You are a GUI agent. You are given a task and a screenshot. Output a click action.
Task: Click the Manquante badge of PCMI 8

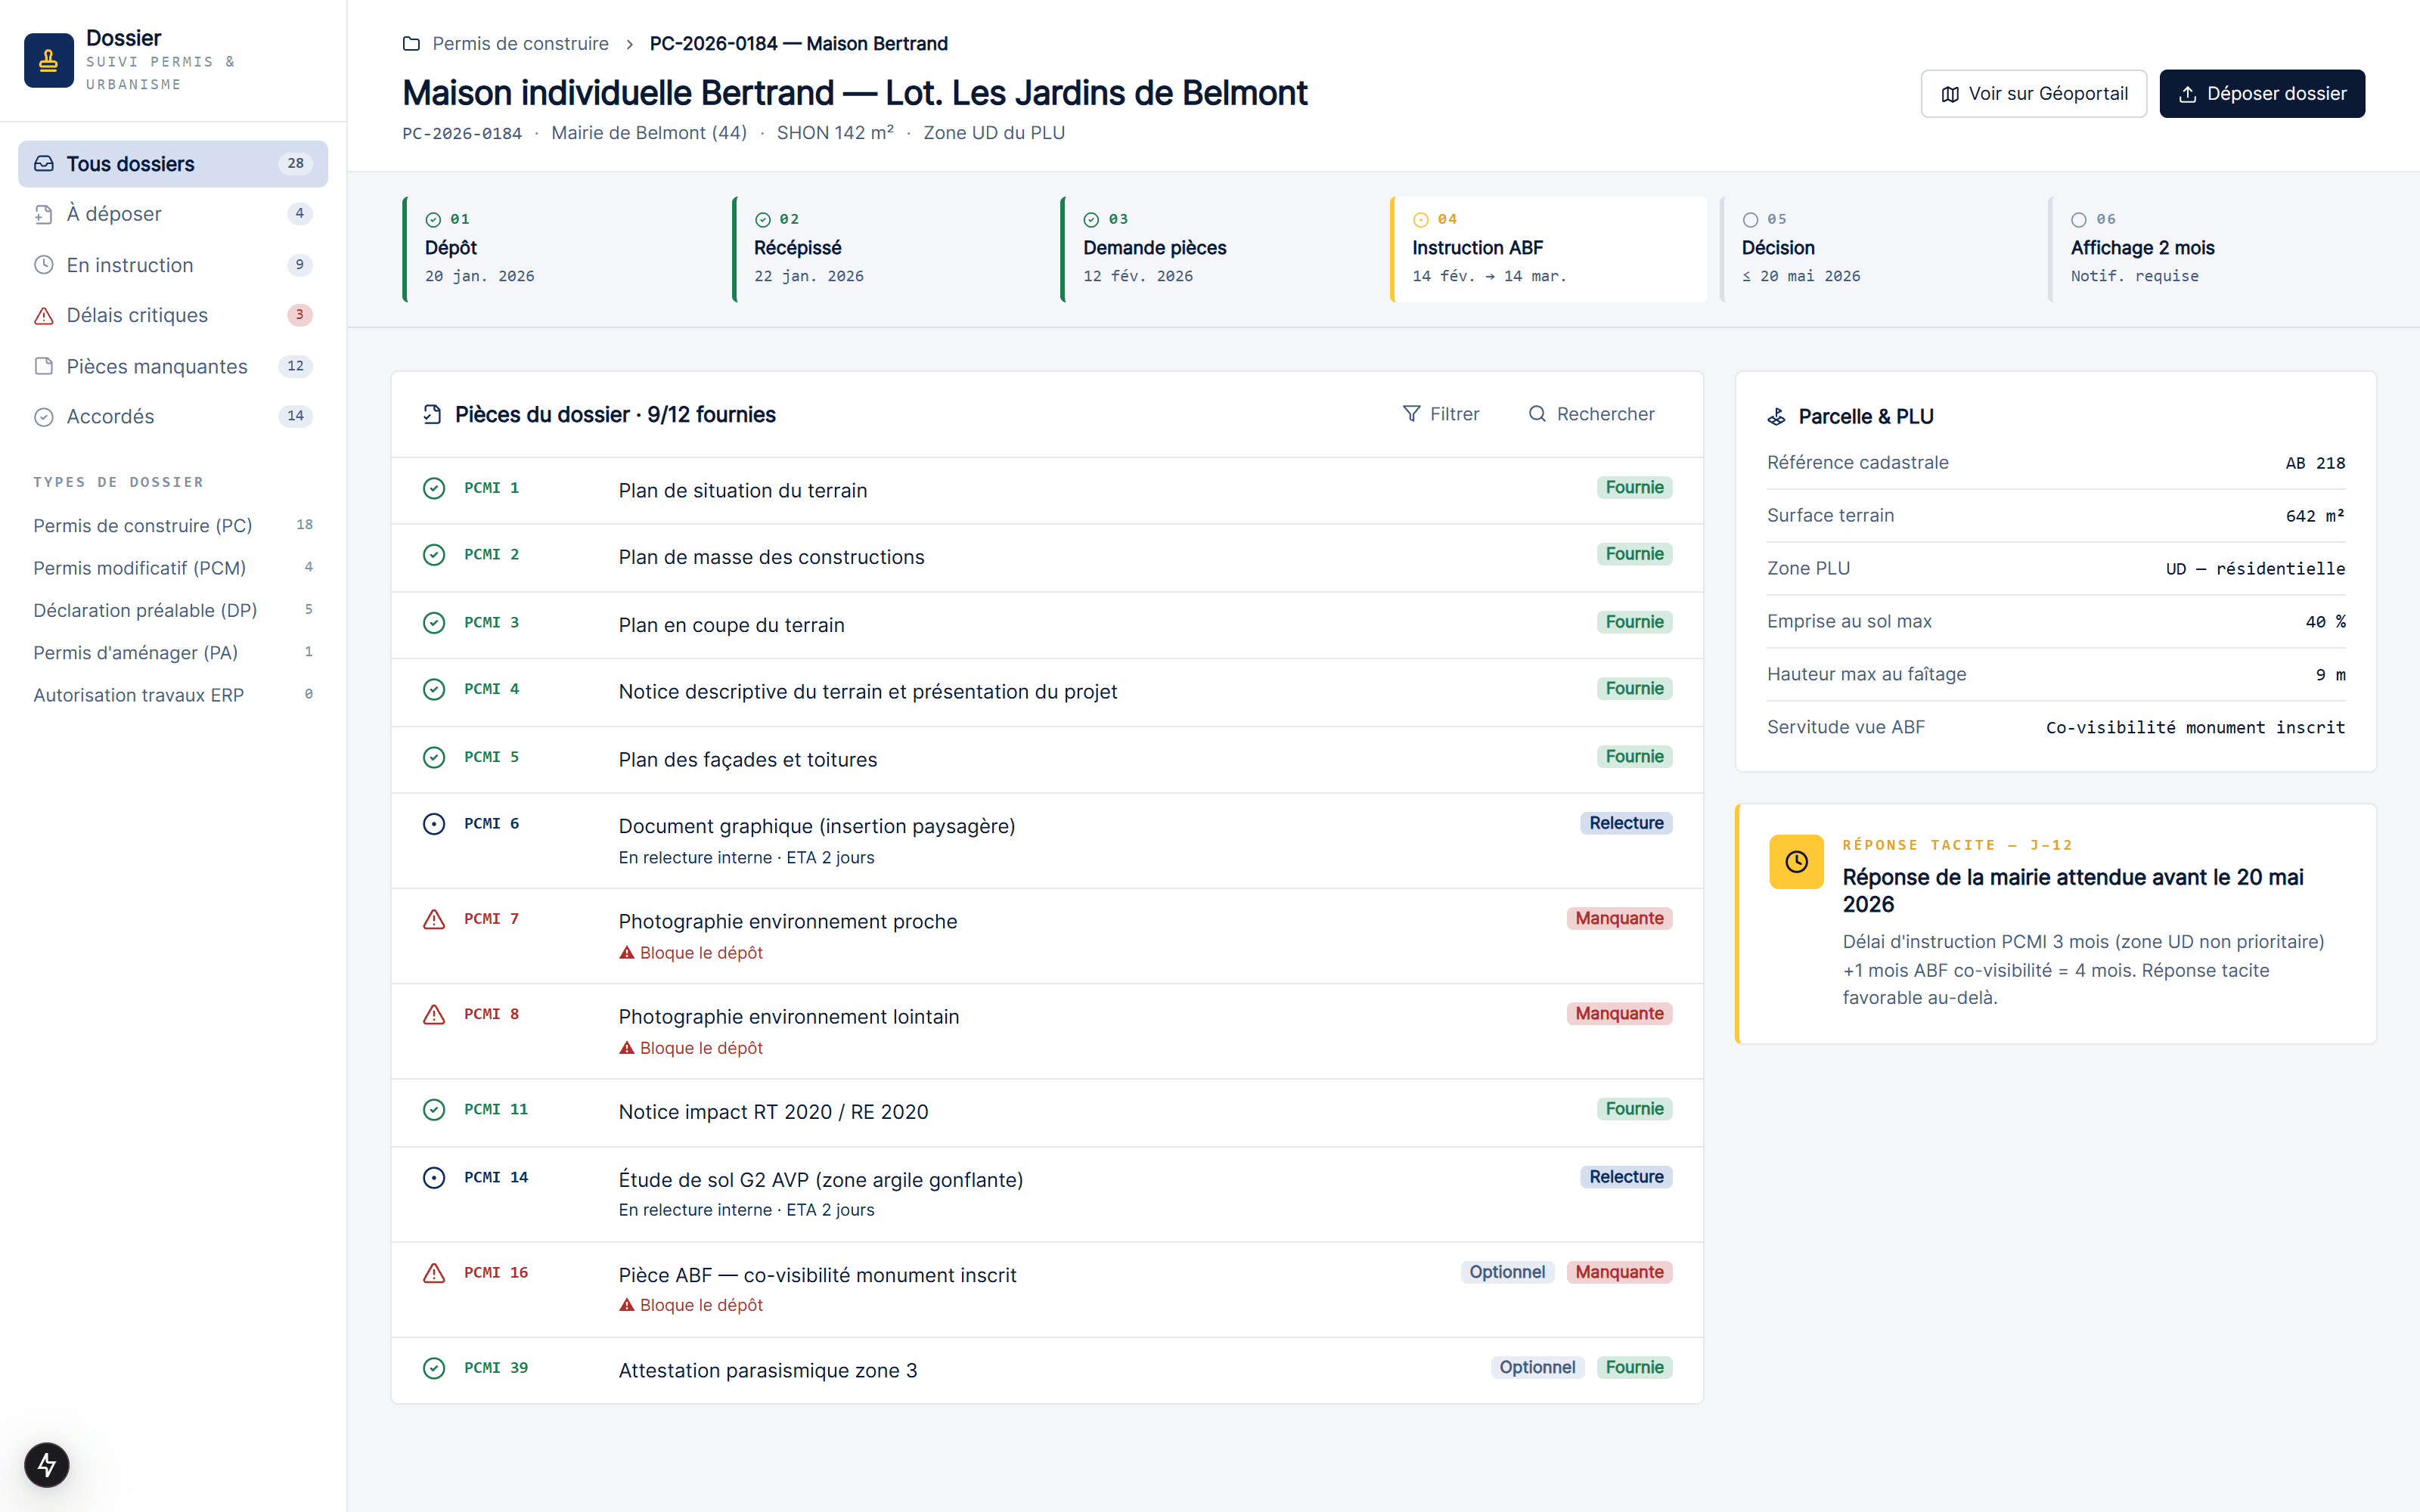coord(1619,1013)
